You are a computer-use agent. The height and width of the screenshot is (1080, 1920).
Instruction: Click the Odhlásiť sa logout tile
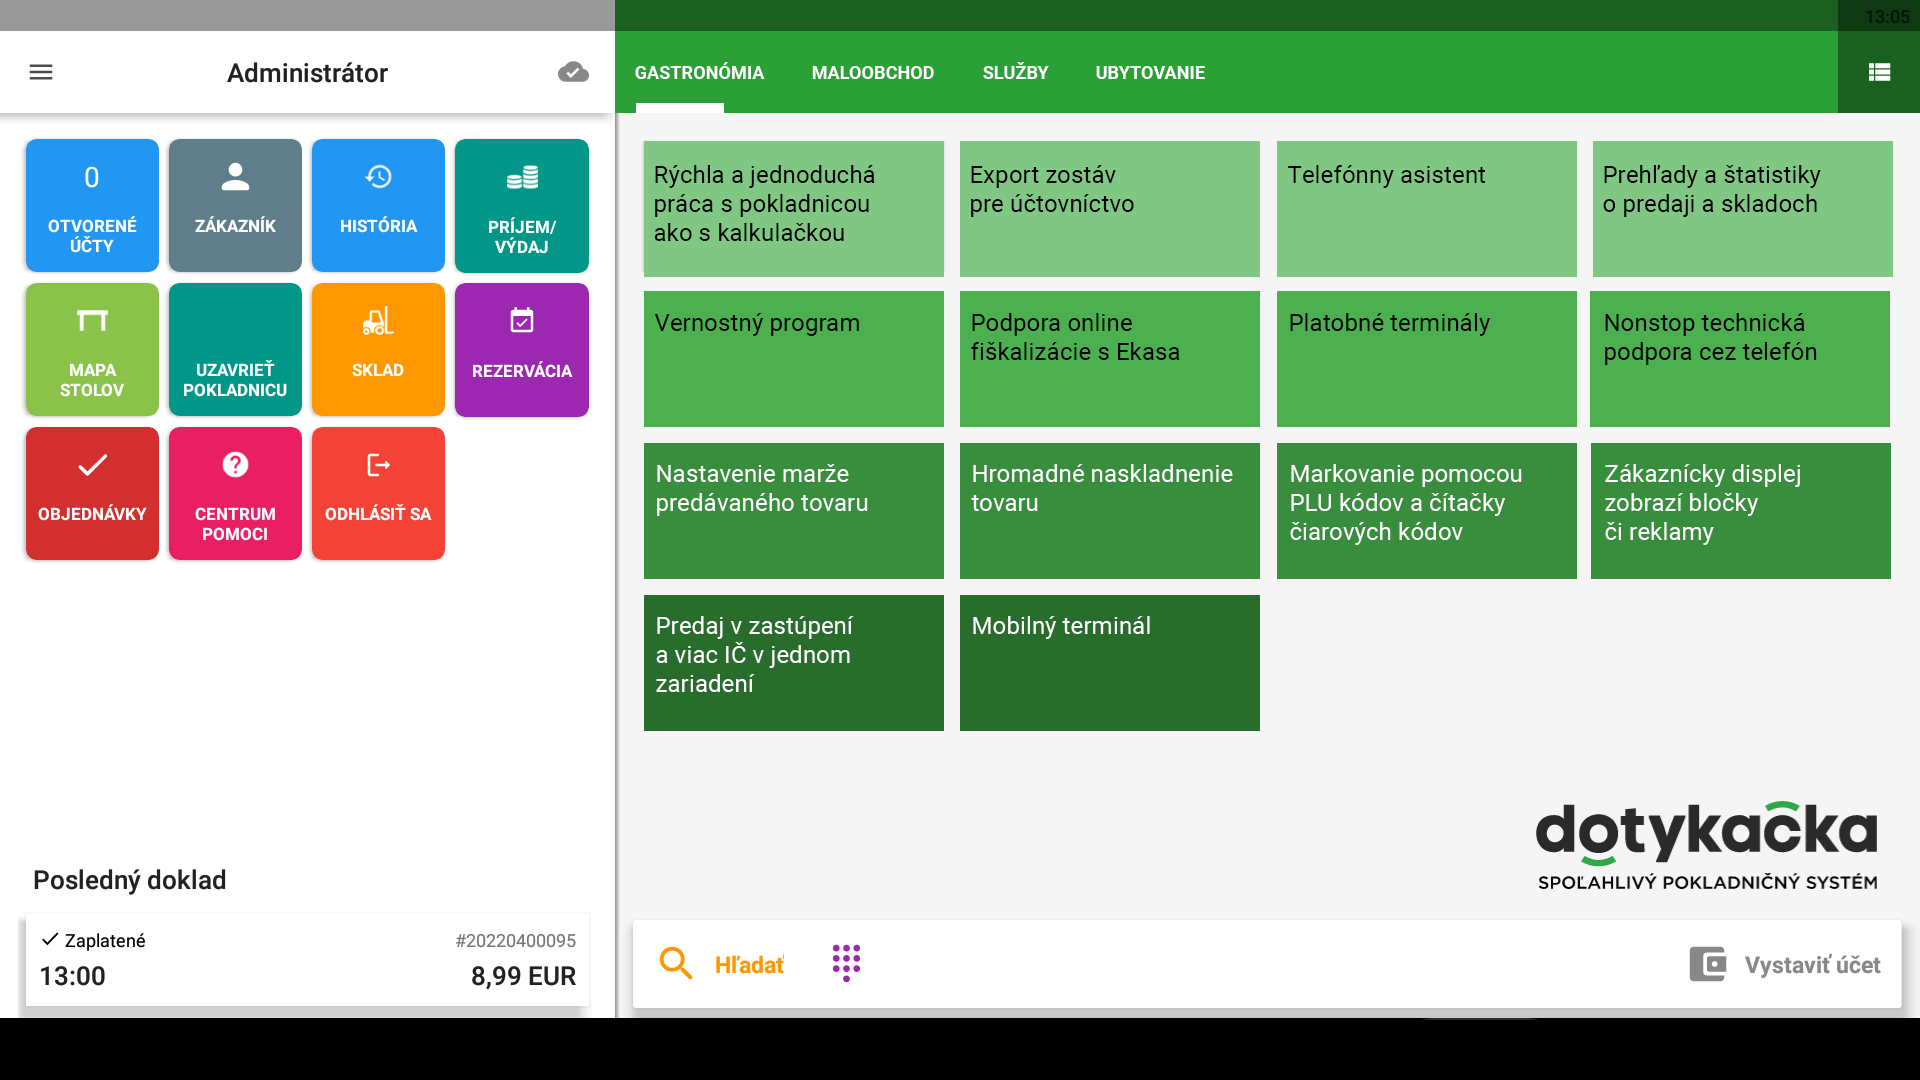[378, 493]
